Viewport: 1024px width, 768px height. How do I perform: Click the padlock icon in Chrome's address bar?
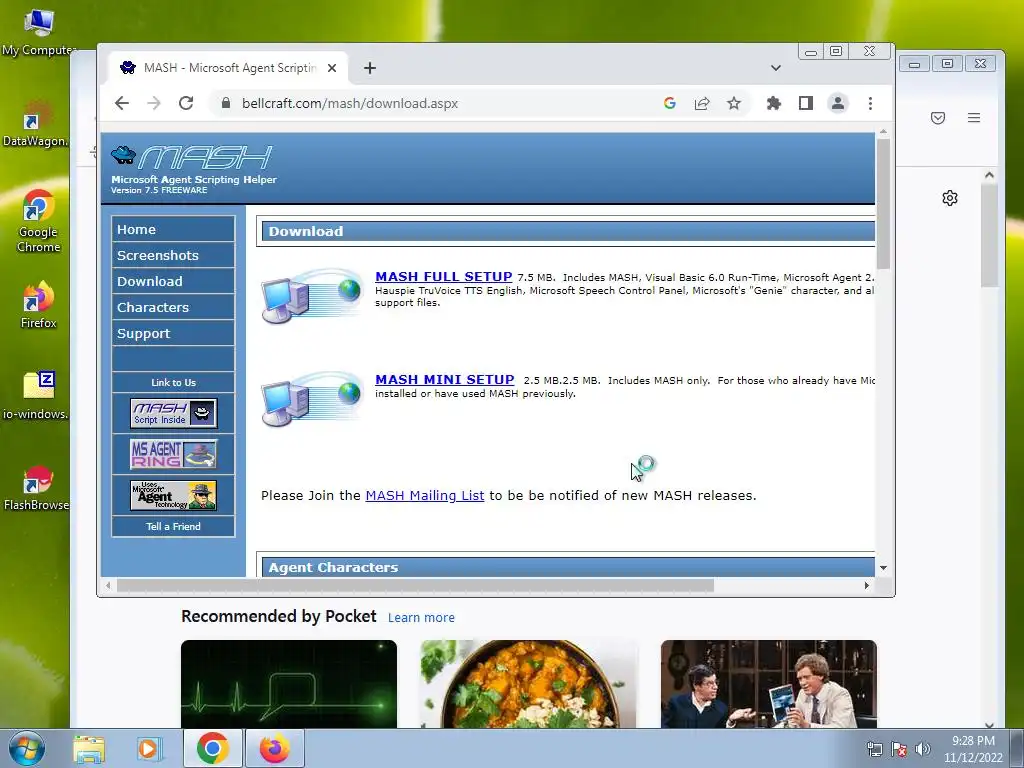point(226,103)
